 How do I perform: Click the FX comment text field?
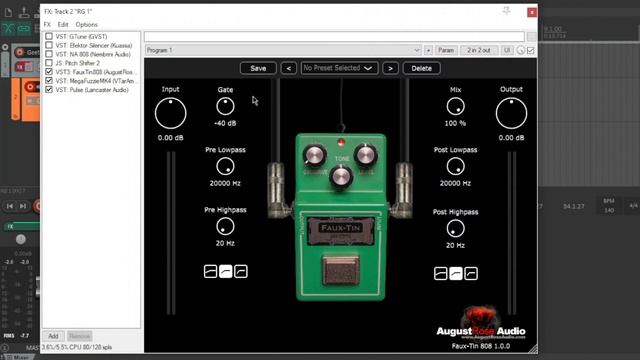tap(334, 36)
